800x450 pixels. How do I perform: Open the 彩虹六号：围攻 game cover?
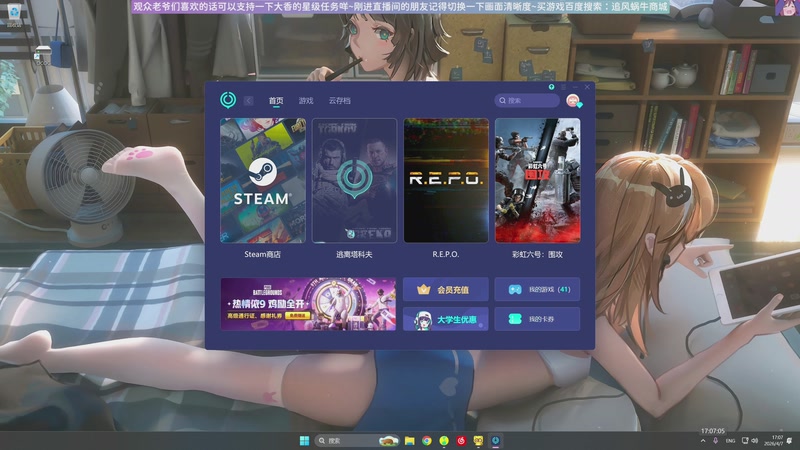(537, 181)
